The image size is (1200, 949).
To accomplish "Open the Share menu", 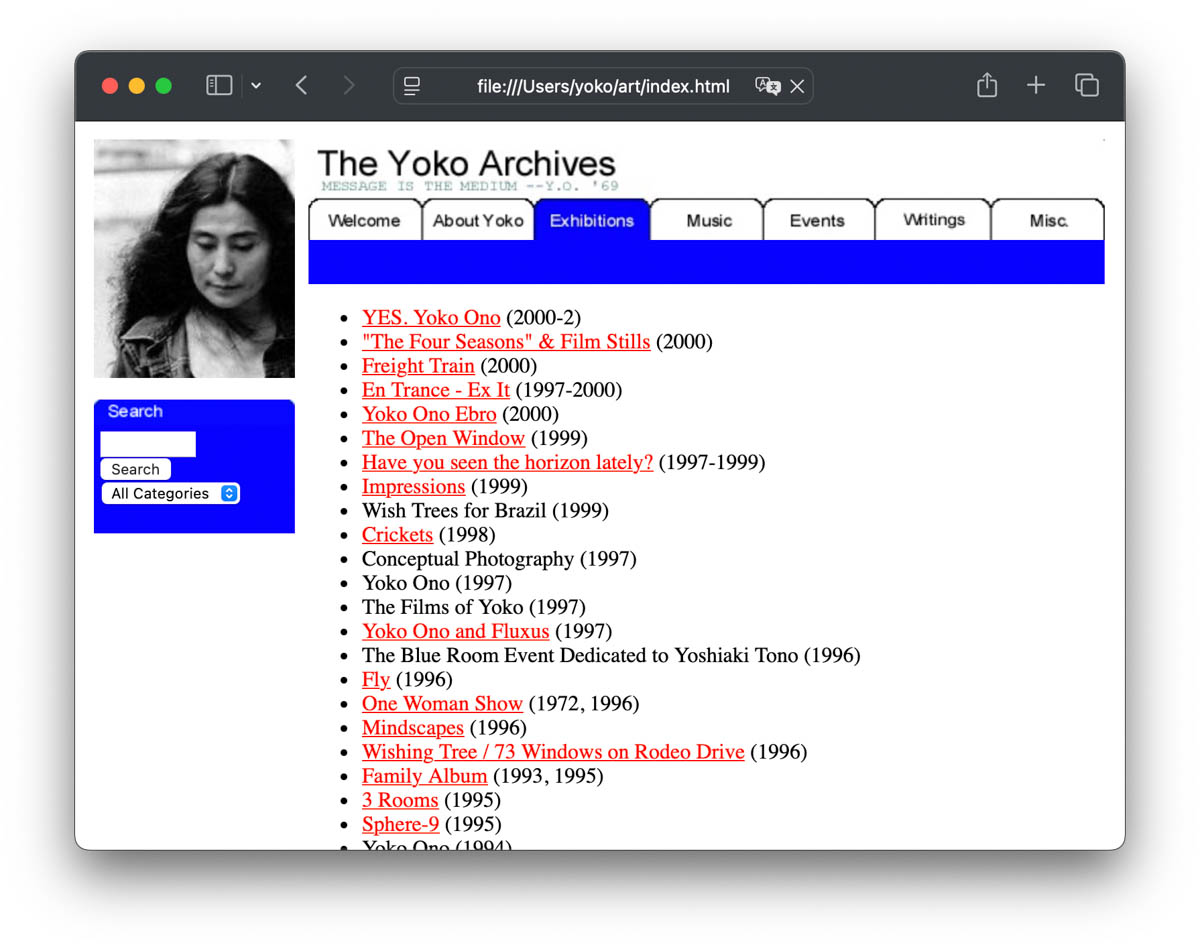I will (986, 85).
